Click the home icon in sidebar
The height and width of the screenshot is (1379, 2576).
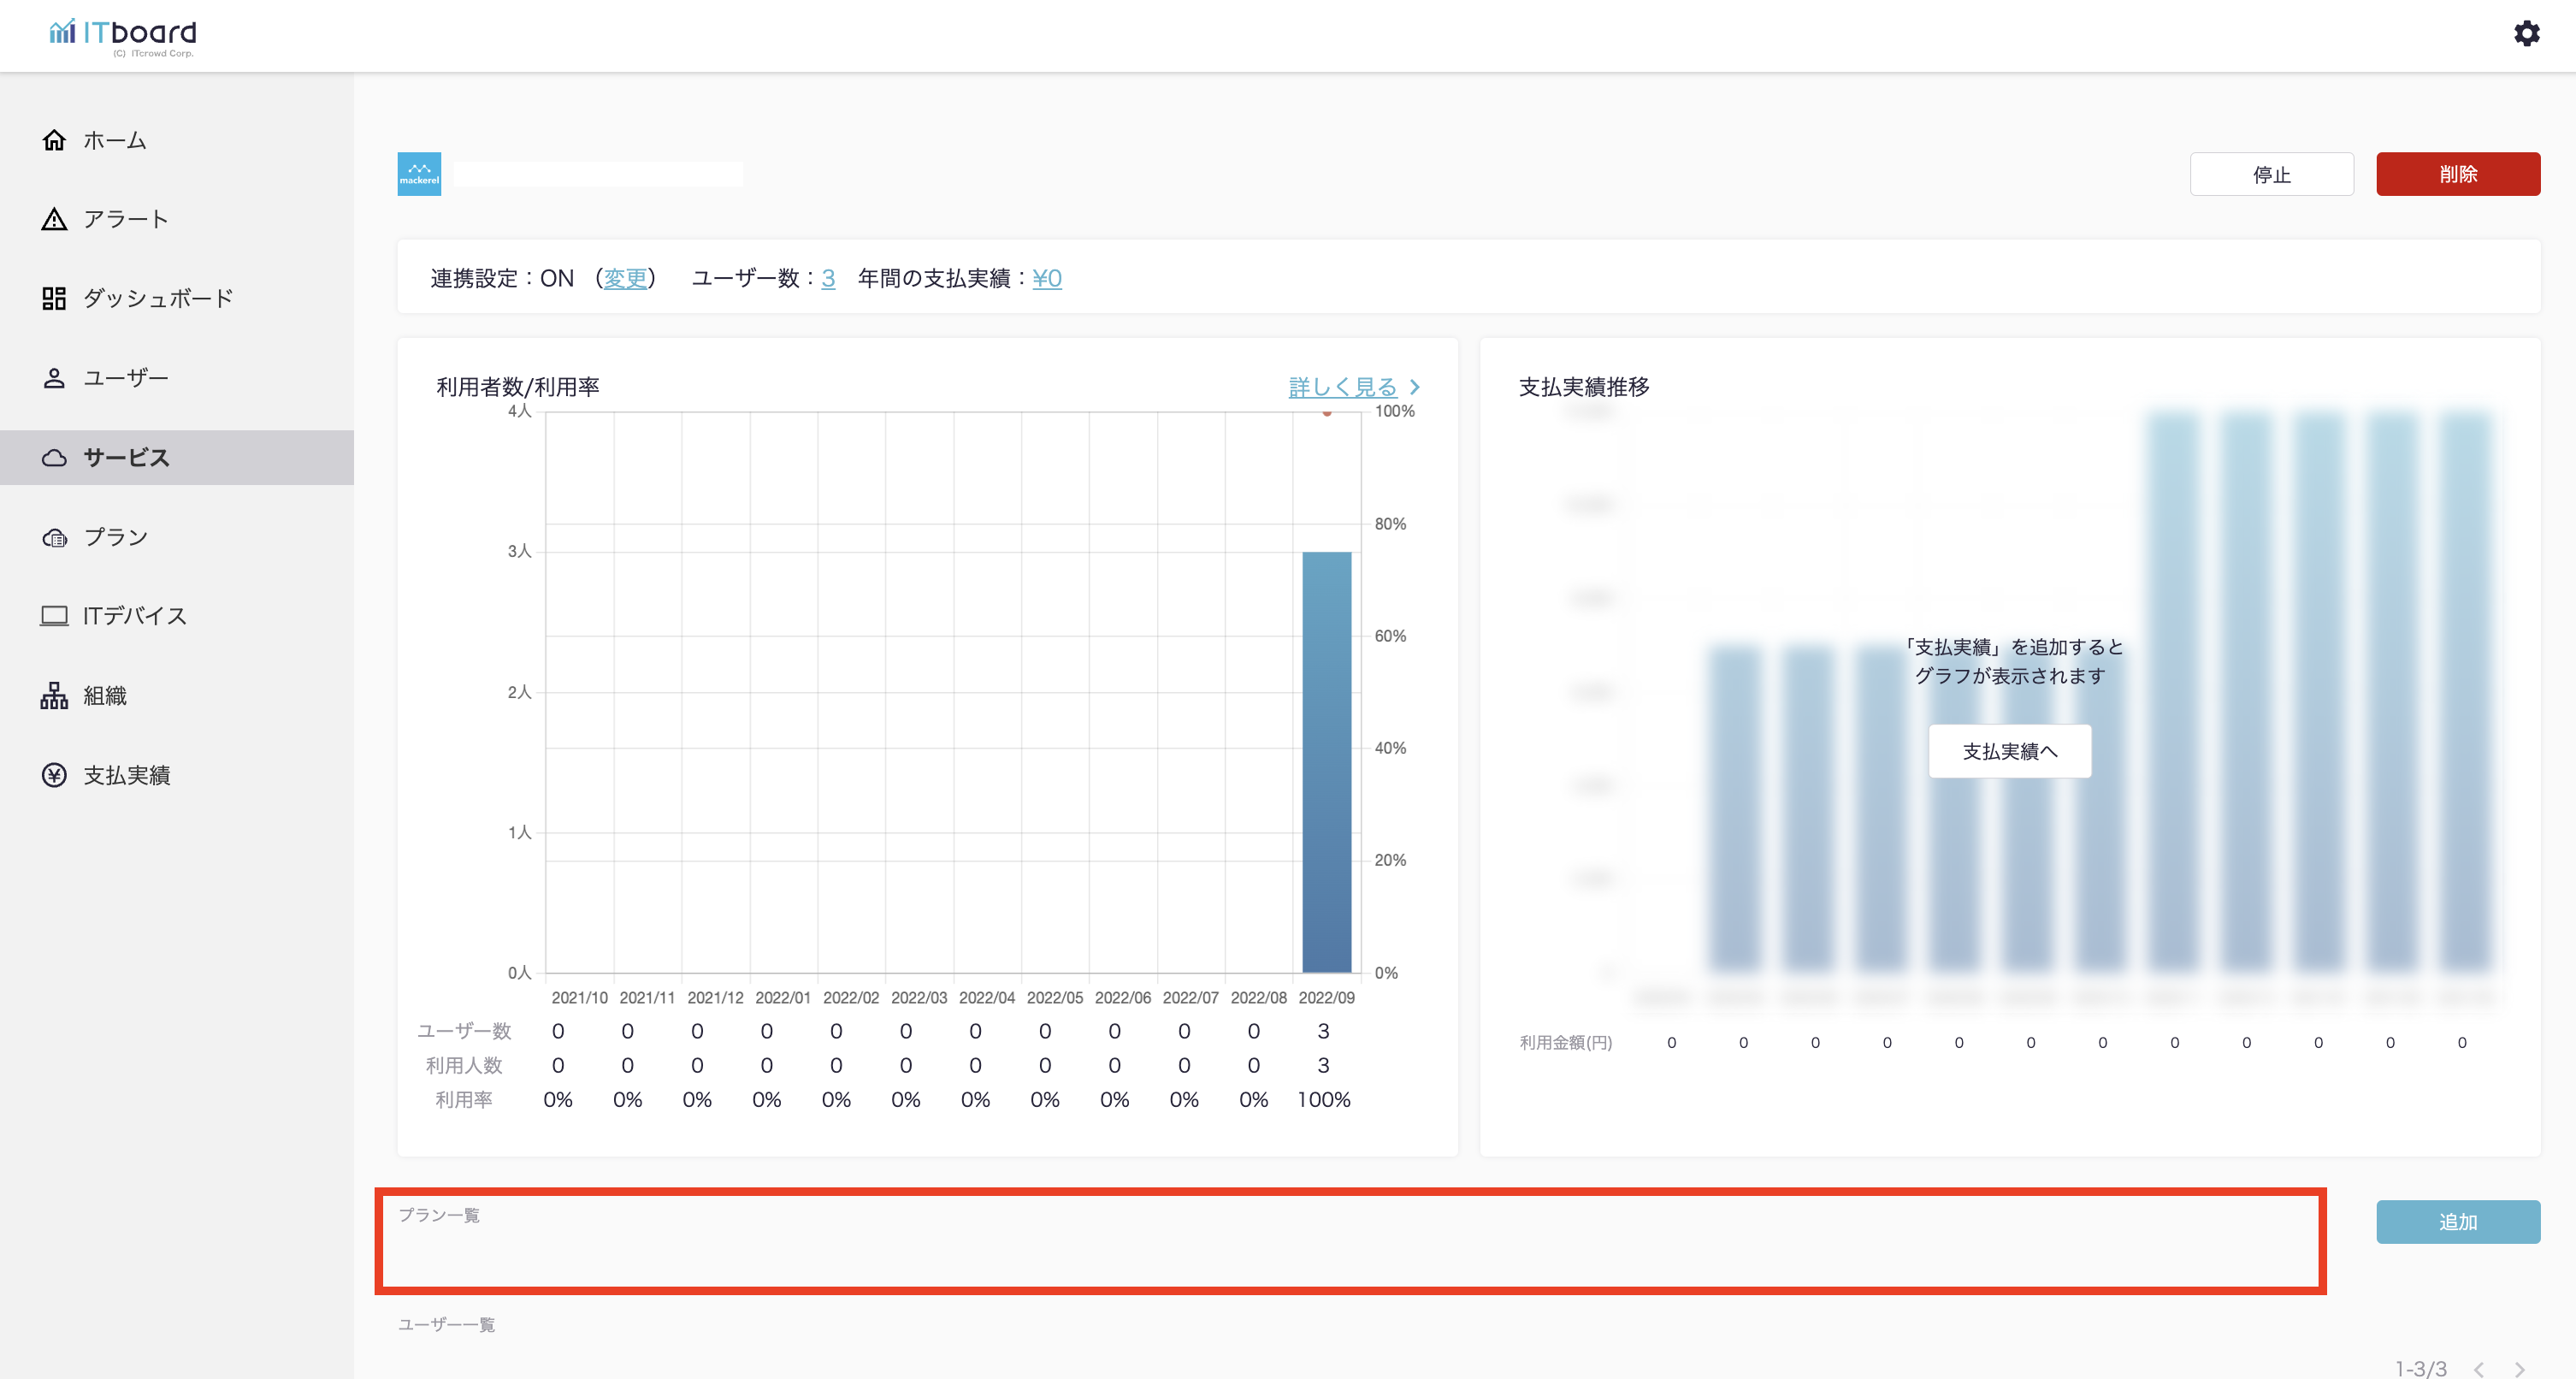tap(54, 140)
